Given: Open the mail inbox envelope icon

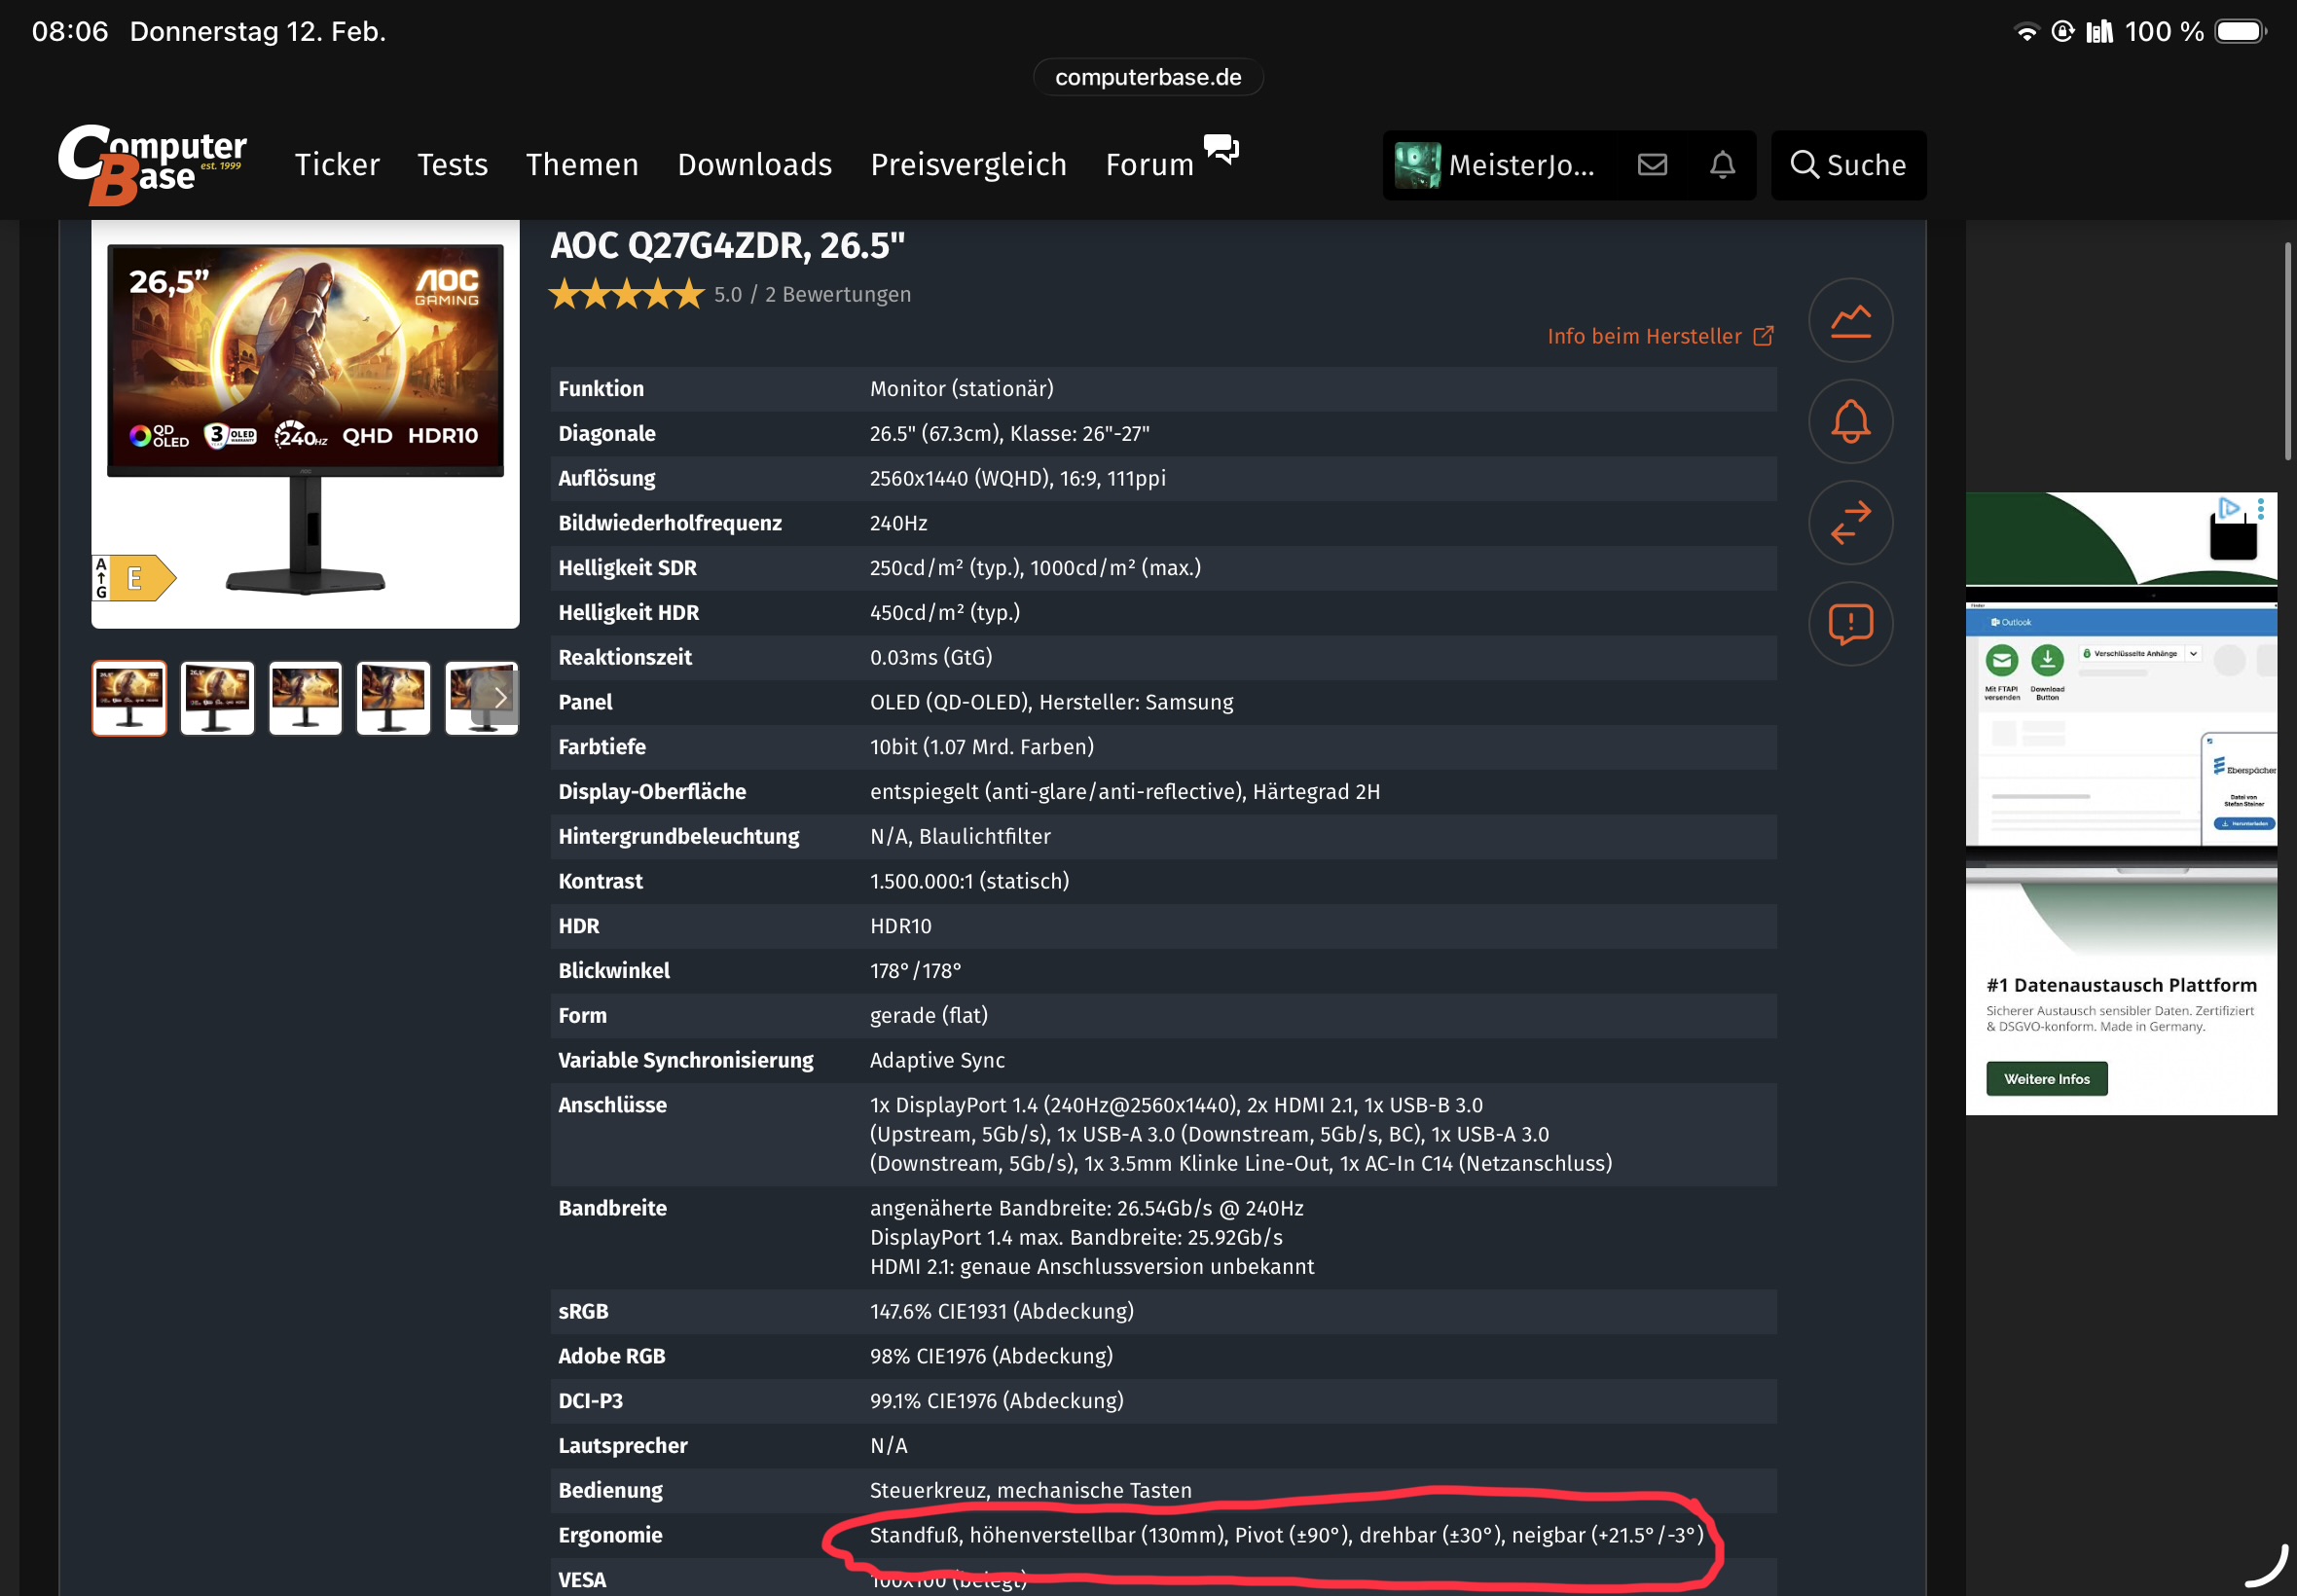Looking at the screenshot, I should [x=1652, y=165].
